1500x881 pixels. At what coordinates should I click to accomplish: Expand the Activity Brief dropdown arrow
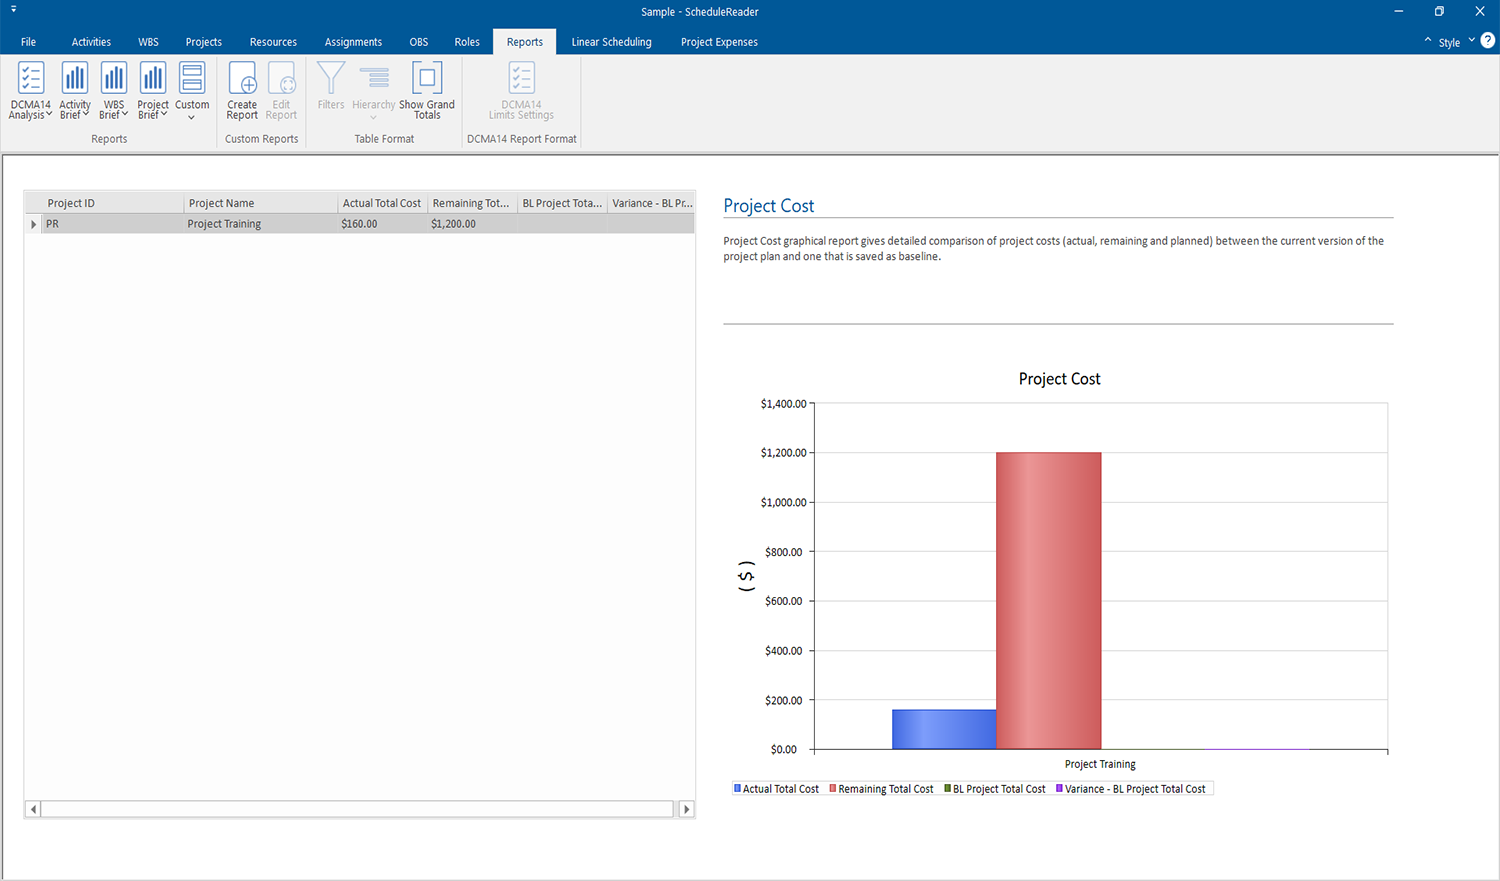(88, 115)
